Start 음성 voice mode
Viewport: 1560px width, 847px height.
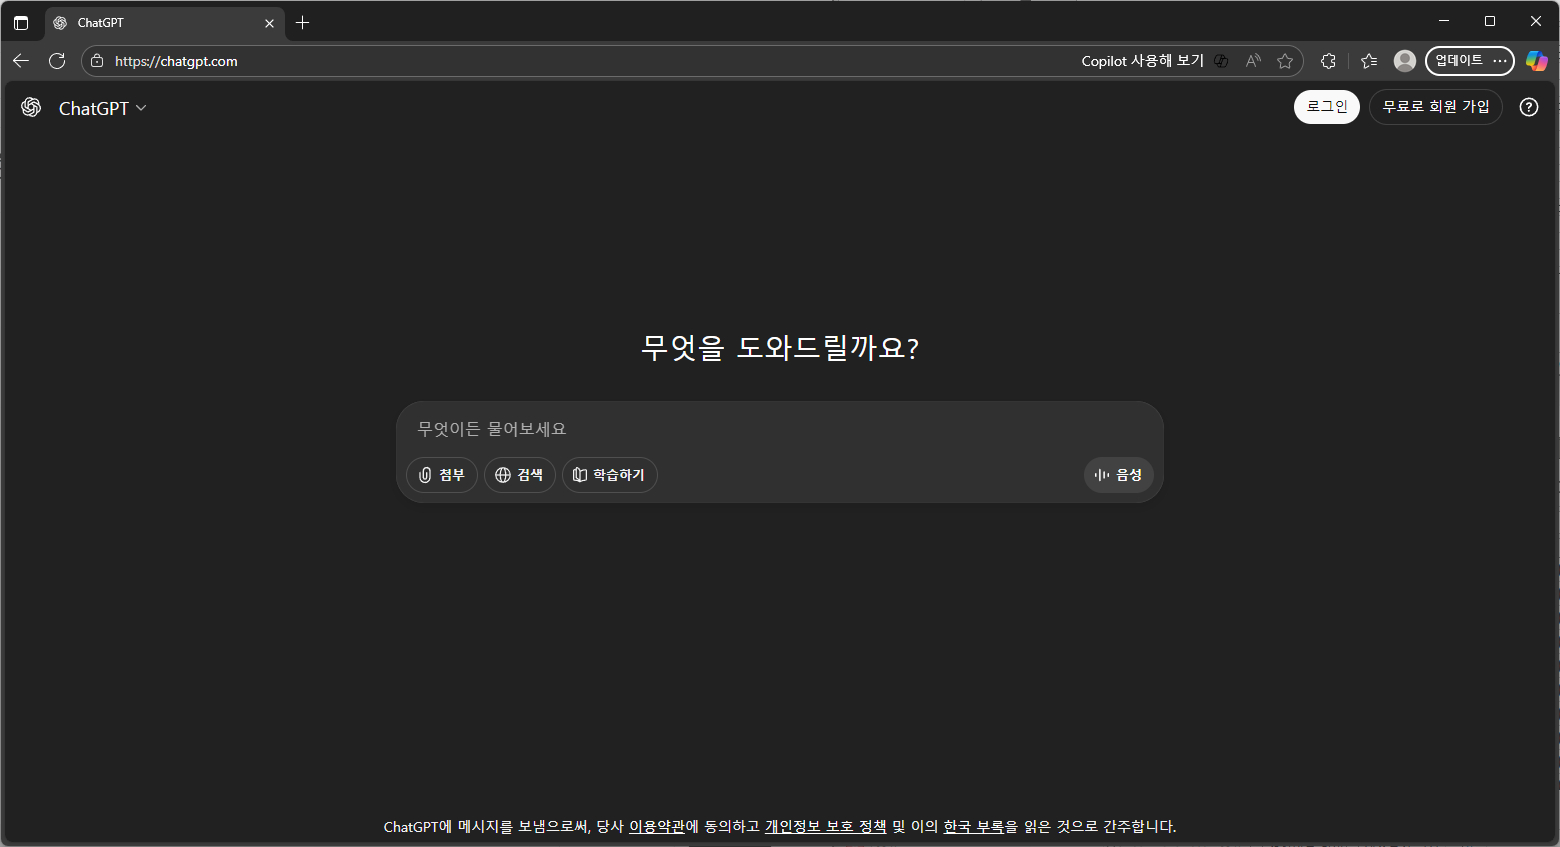click(x=1118, y=475)
